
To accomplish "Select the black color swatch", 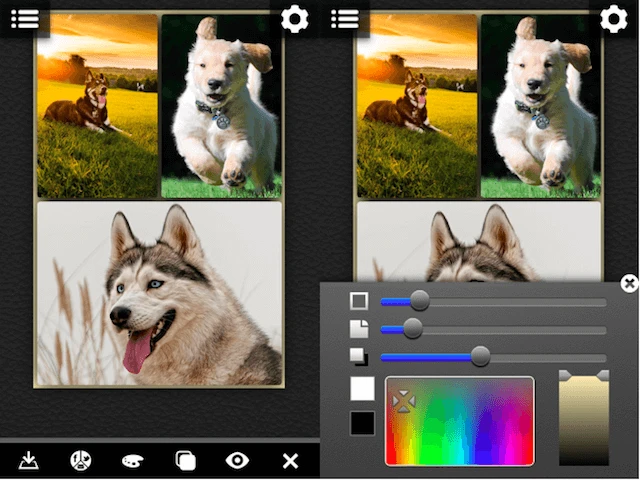I will [362, 423].
